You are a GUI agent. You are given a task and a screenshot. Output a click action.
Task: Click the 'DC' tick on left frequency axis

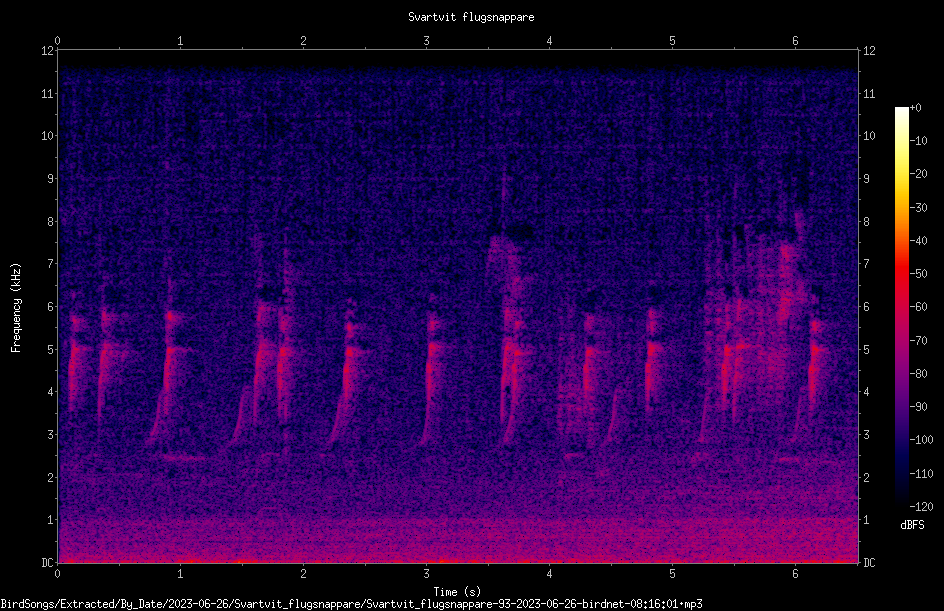47,563
